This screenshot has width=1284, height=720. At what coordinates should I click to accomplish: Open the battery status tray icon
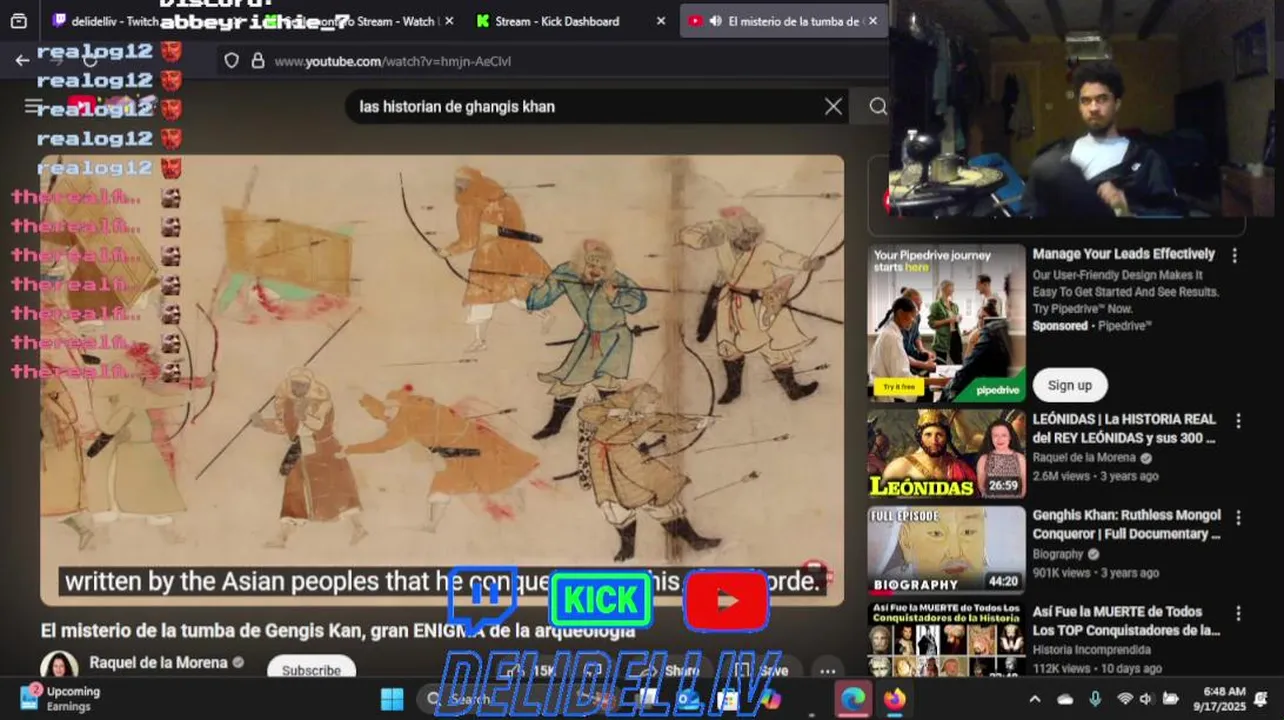pos(1170,699)
